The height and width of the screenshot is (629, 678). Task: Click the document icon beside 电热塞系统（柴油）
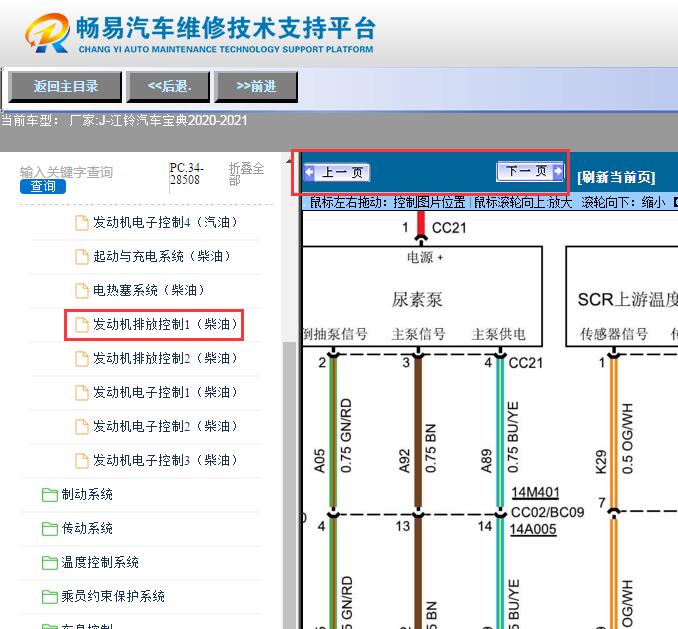pyautogui.click(x=82, y=291)
